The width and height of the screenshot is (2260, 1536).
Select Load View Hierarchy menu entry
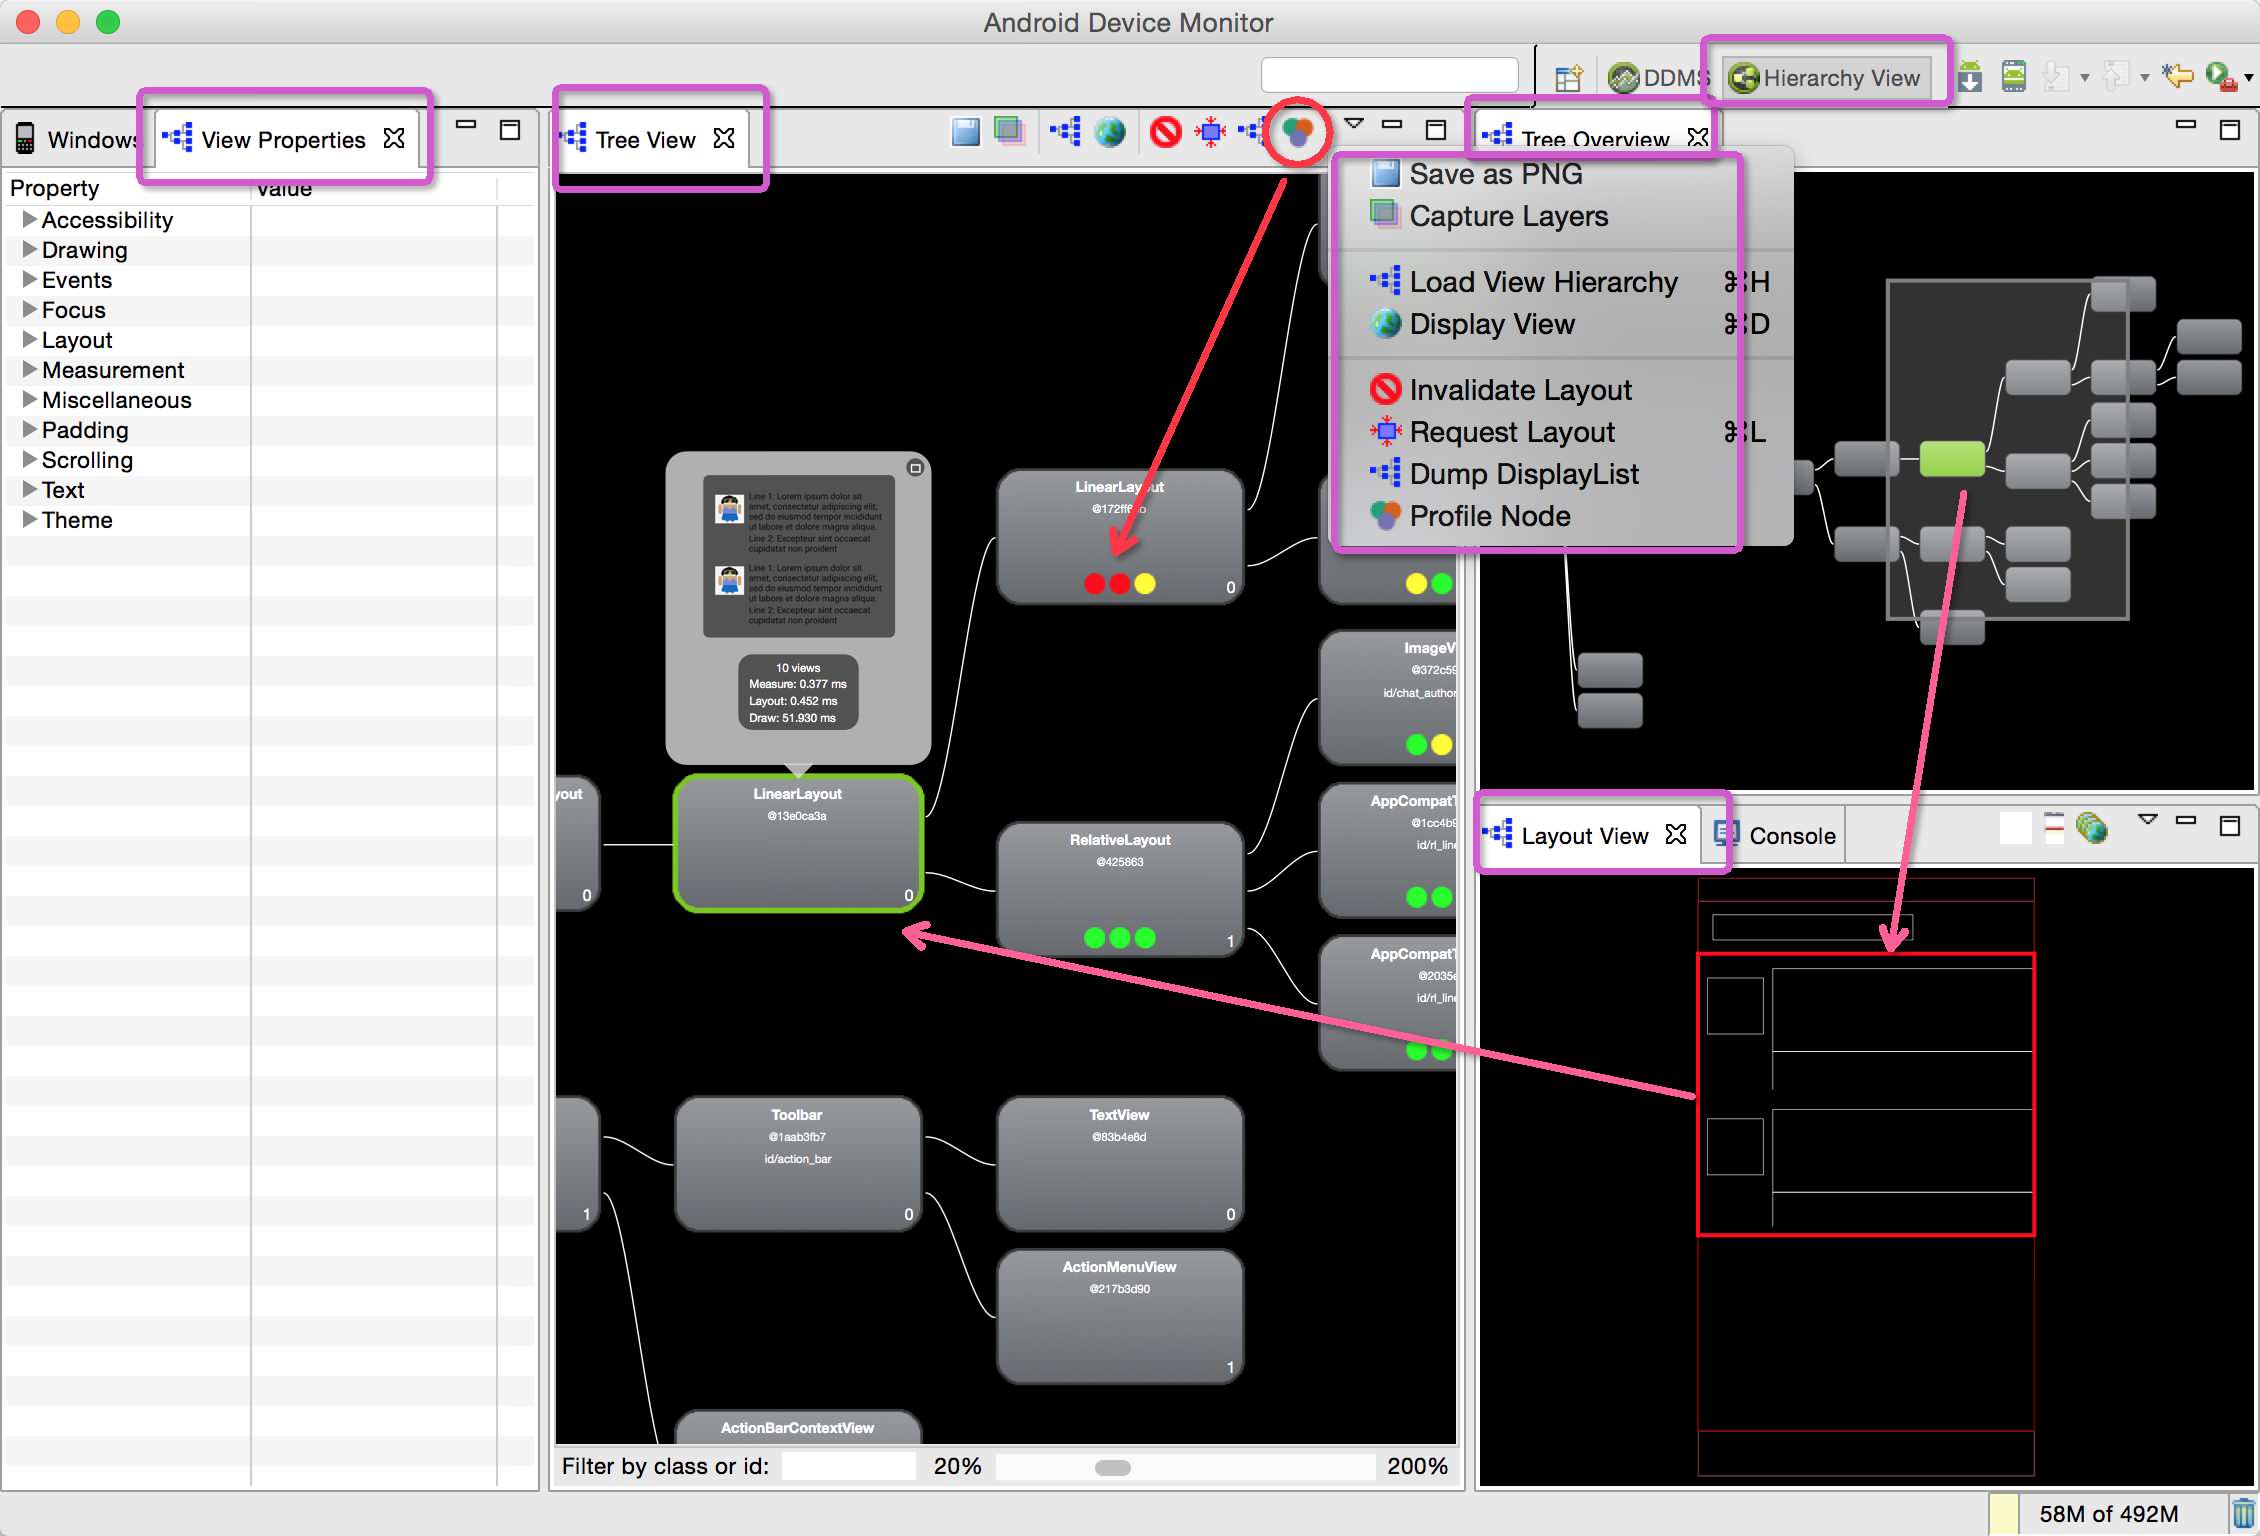[1542, 282]
